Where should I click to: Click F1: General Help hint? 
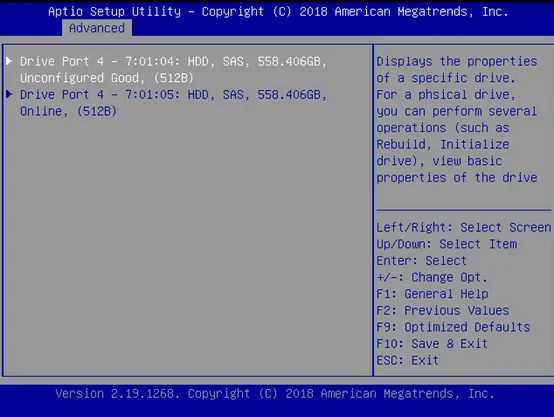tap(432, 294)
